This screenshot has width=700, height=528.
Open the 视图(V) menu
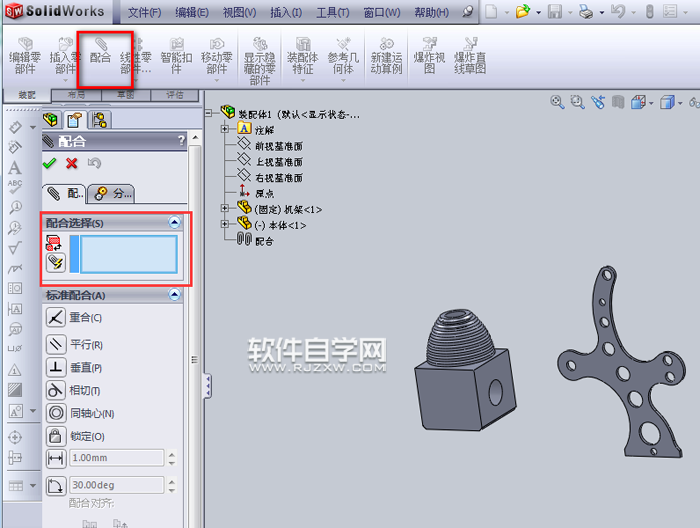[x=240, y=12]
